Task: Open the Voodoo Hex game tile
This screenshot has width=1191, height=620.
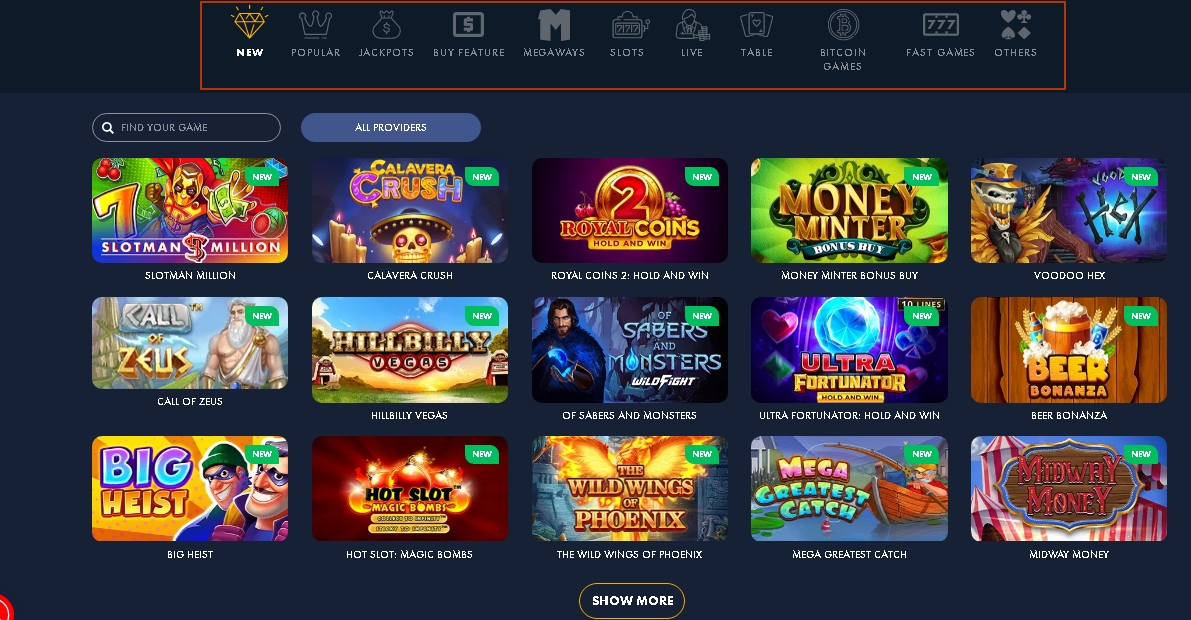Action: pos(1068,210)
